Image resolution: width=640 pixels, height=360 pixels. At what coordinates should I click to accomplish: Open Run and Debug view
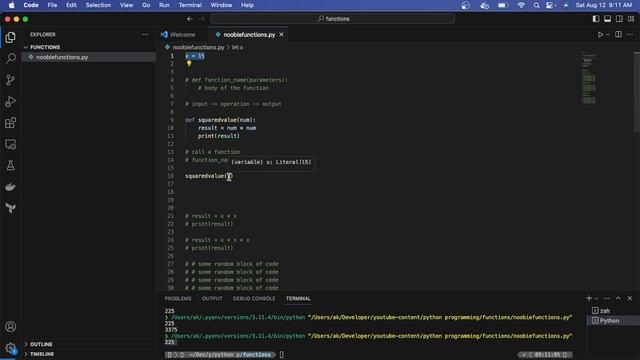11,101
